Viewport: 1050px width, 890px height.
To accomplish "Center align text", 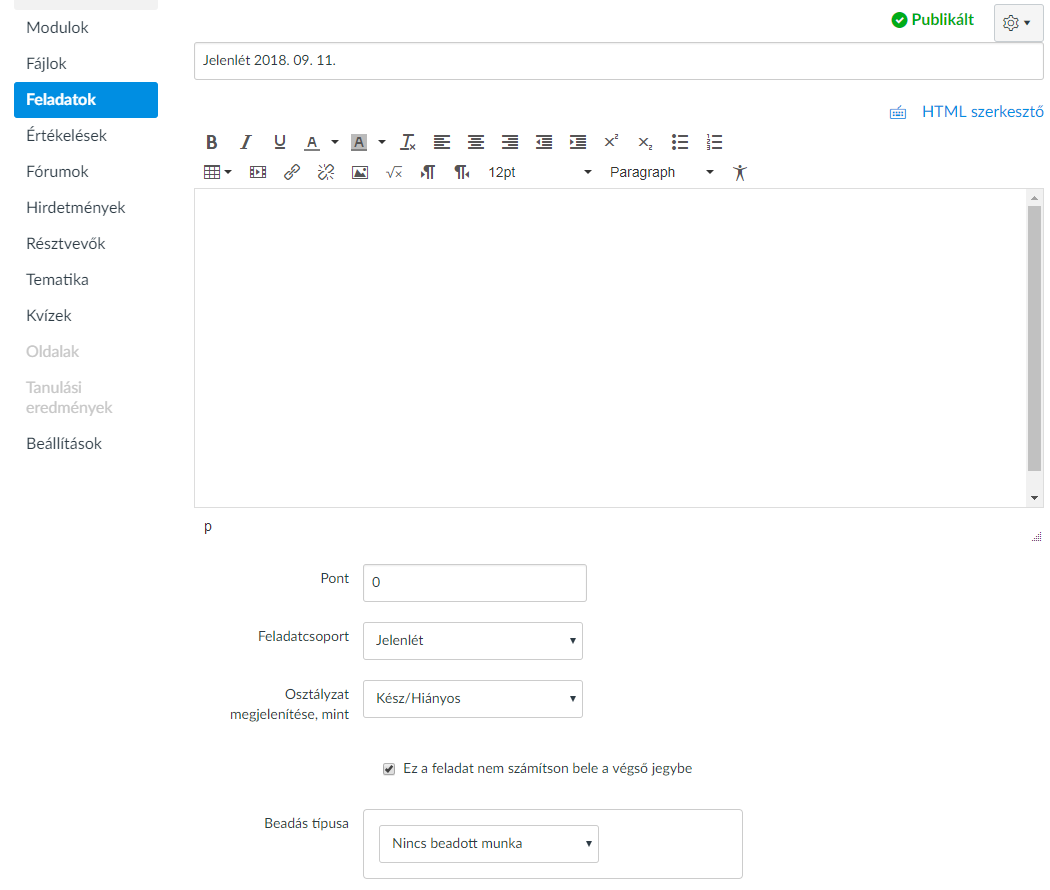I will 476,142.
